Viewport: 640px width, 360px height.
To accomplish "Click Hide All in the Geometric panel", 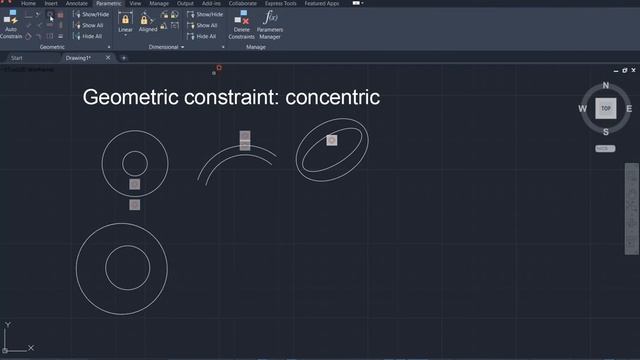I will click(x=88, y=36).
